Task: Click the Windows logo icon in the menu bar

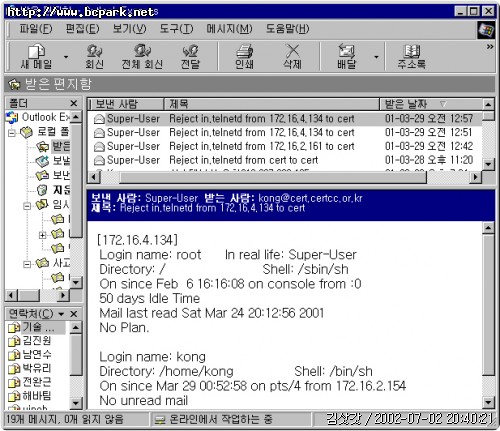Action: 486,30
